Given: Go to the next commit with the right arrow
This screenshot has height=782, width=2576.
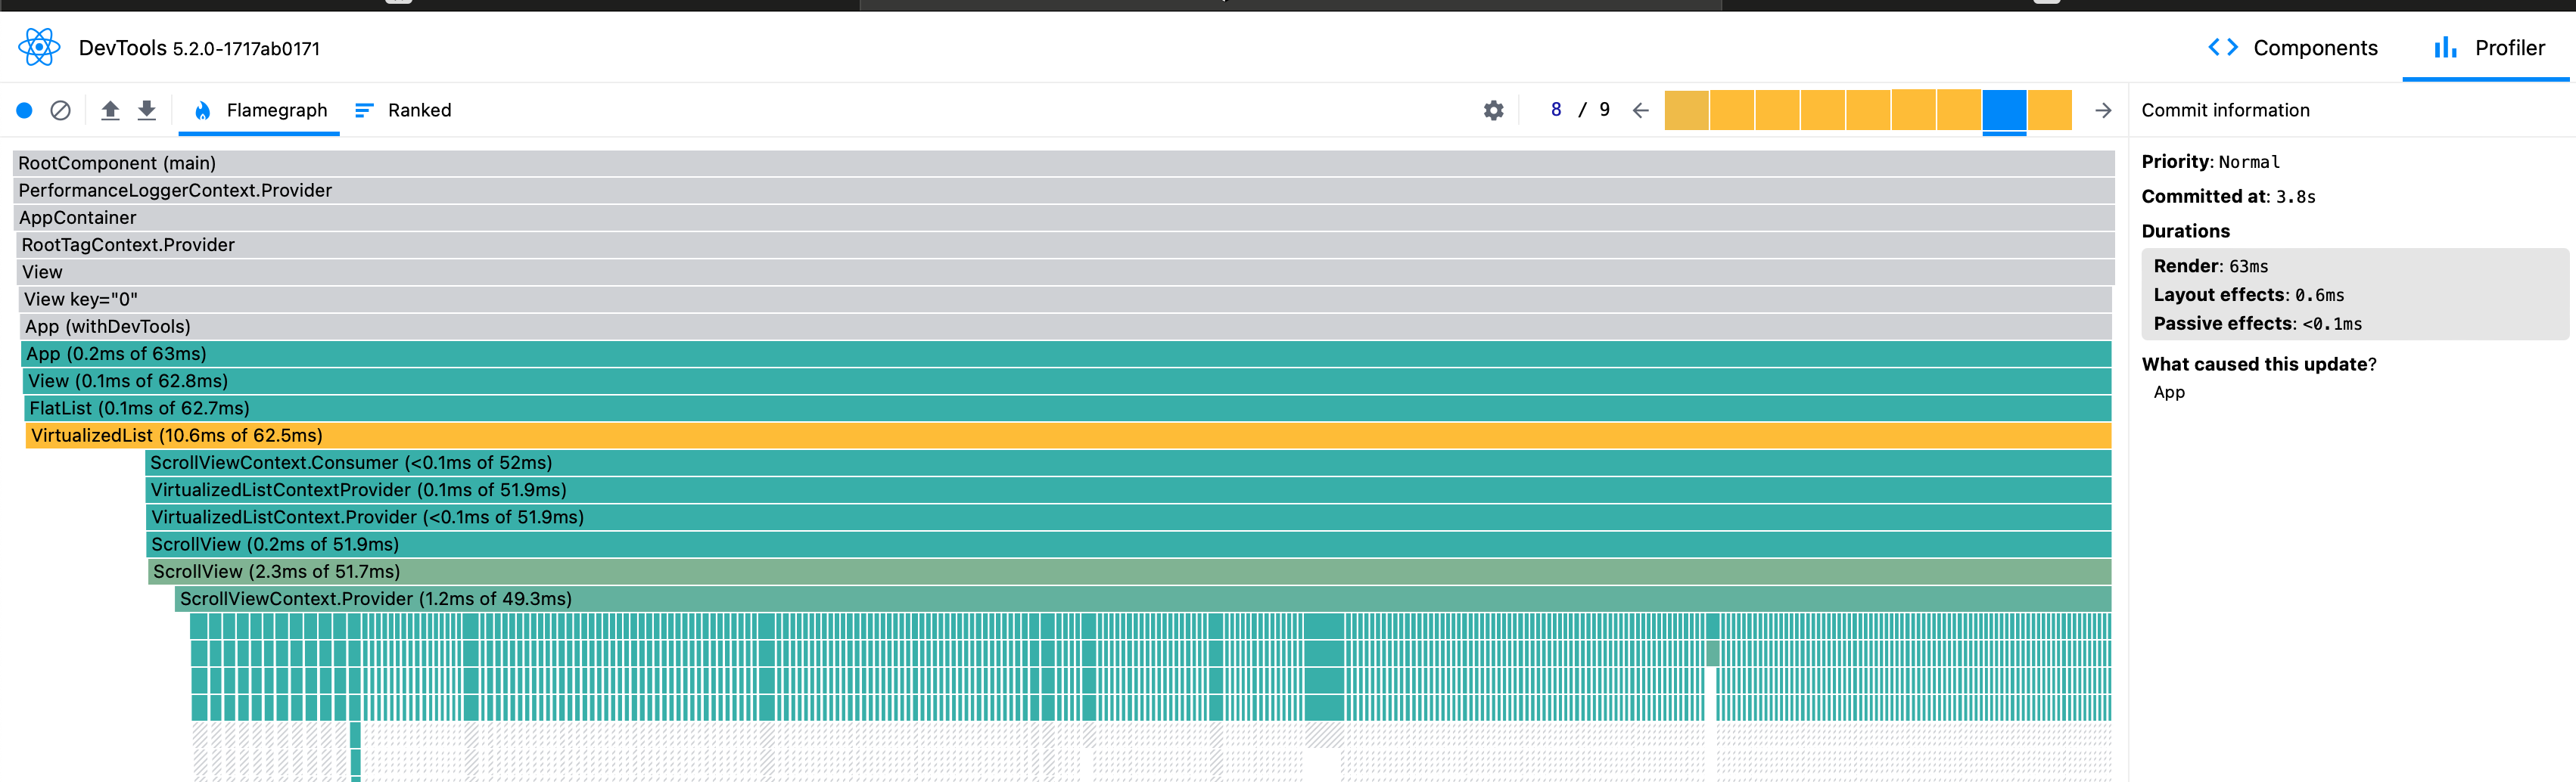Looking at the screenshot, I should (2103, 110).
